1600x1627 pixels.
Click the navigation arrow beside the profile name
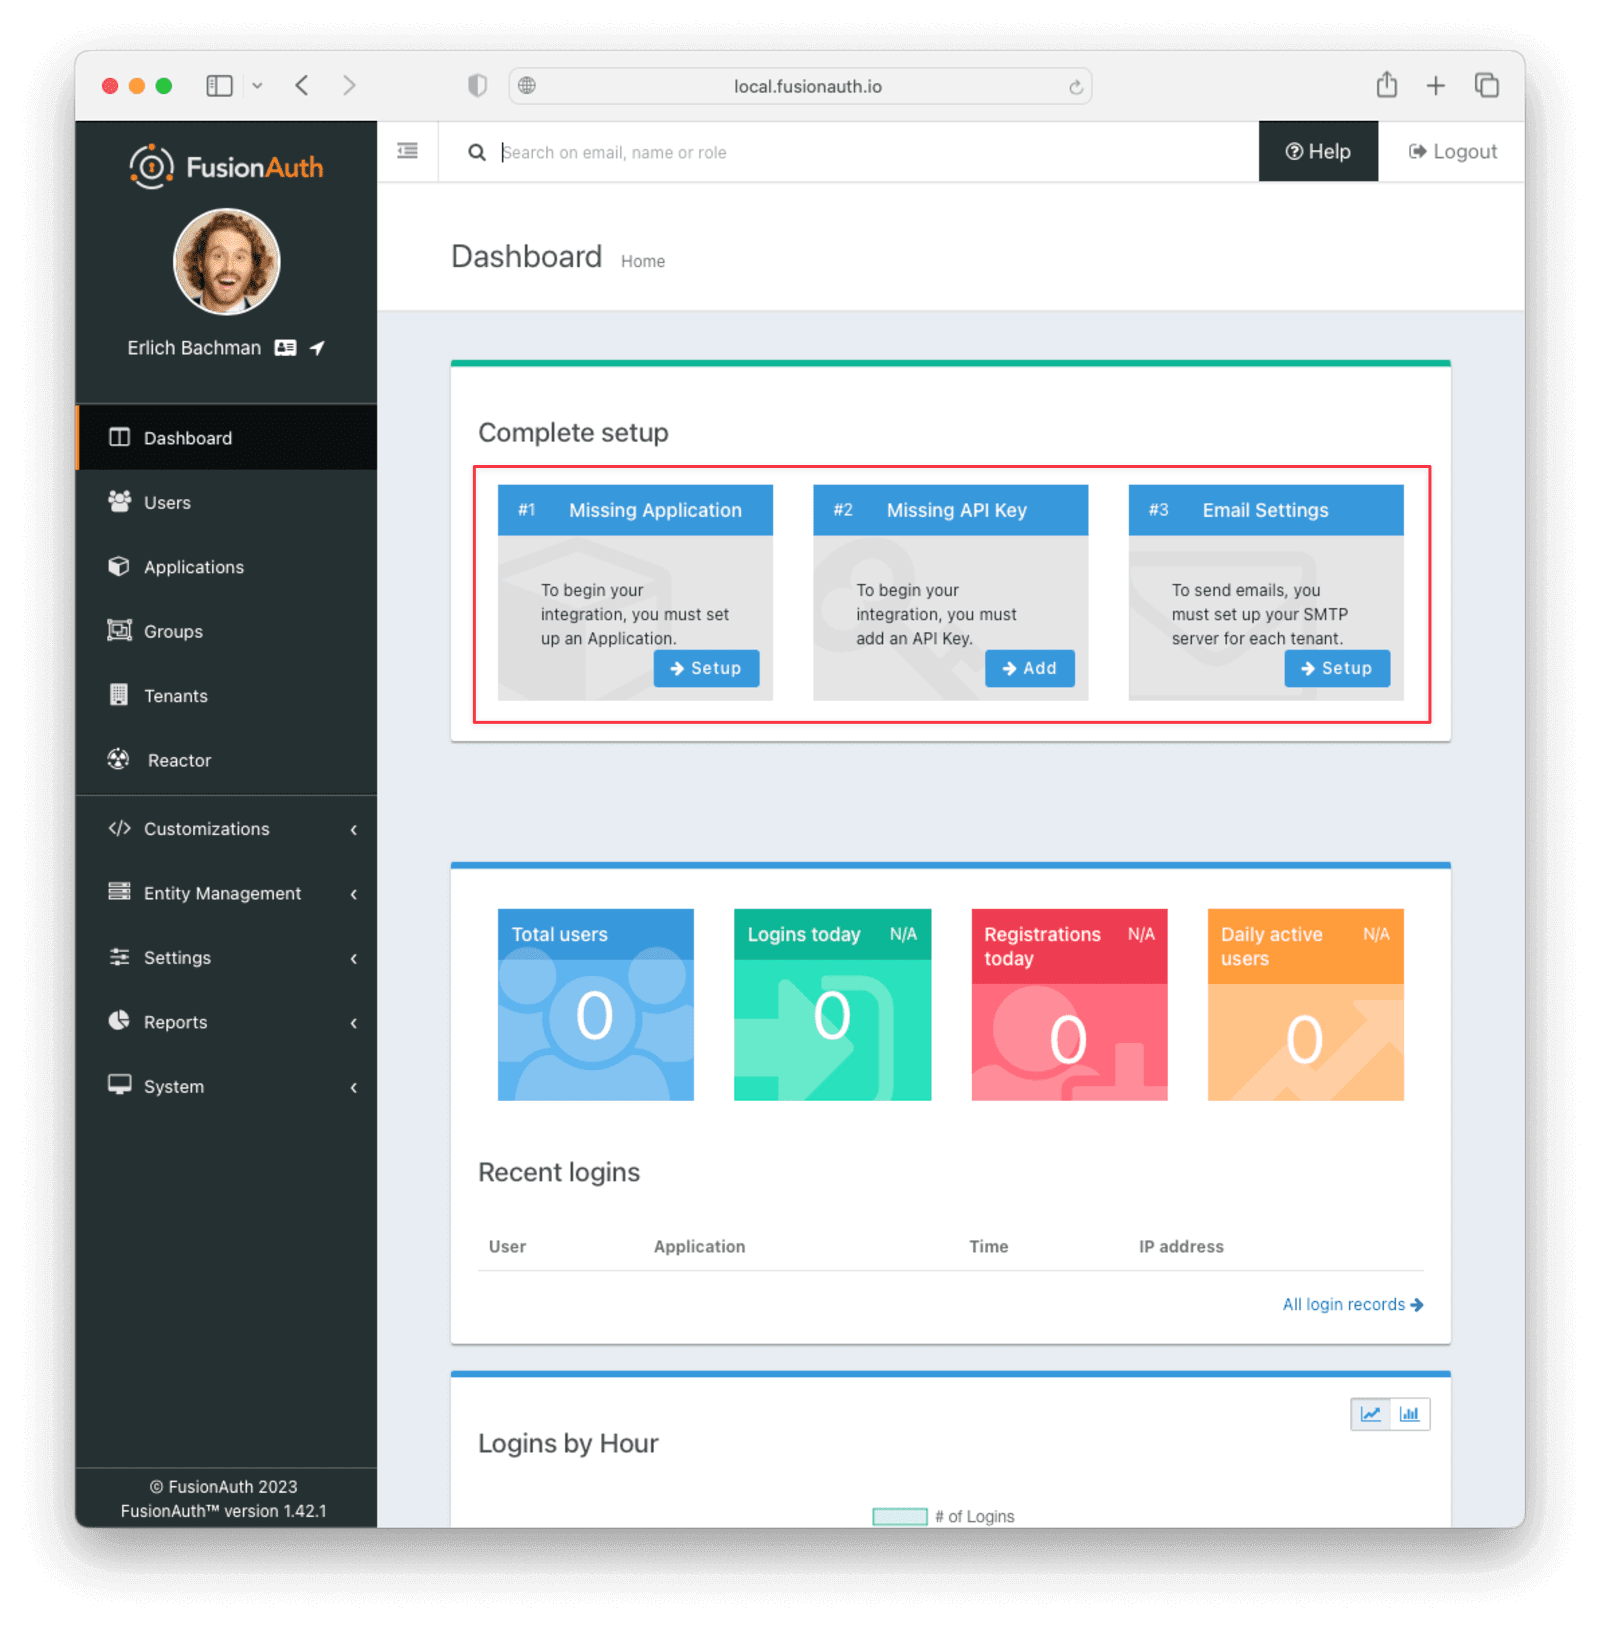(317, 347)
